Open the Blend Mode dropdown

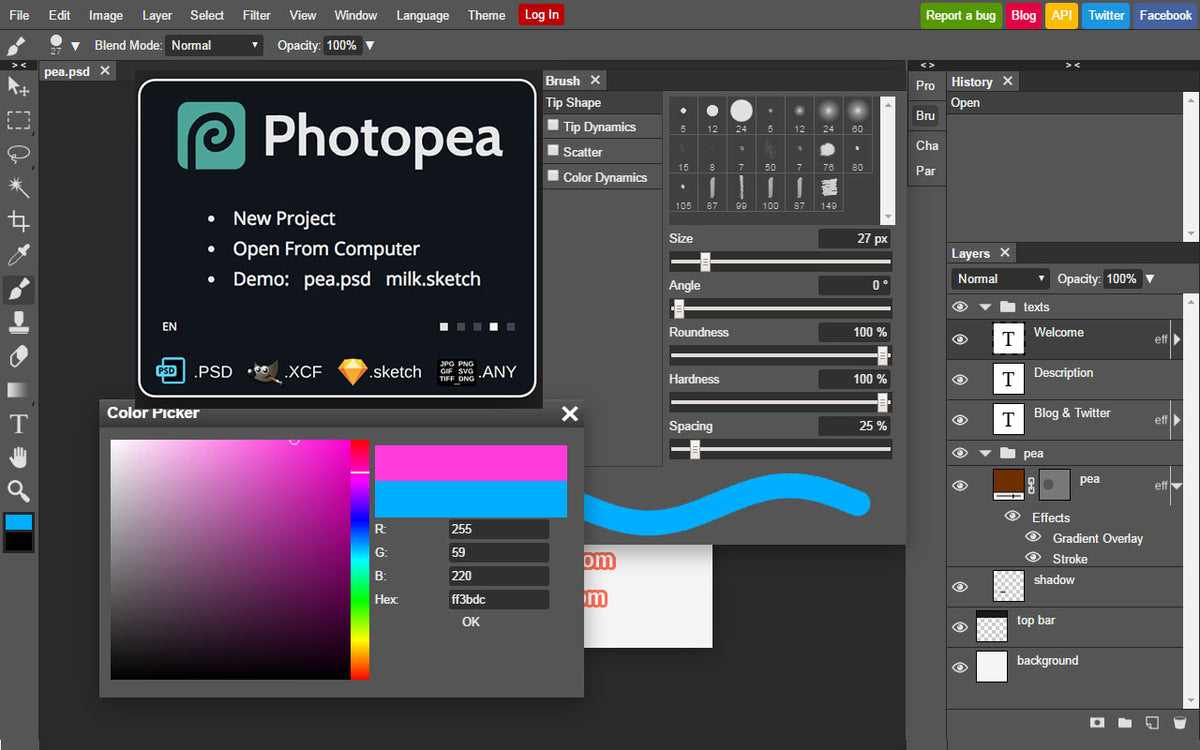click(x=215, y=45)
